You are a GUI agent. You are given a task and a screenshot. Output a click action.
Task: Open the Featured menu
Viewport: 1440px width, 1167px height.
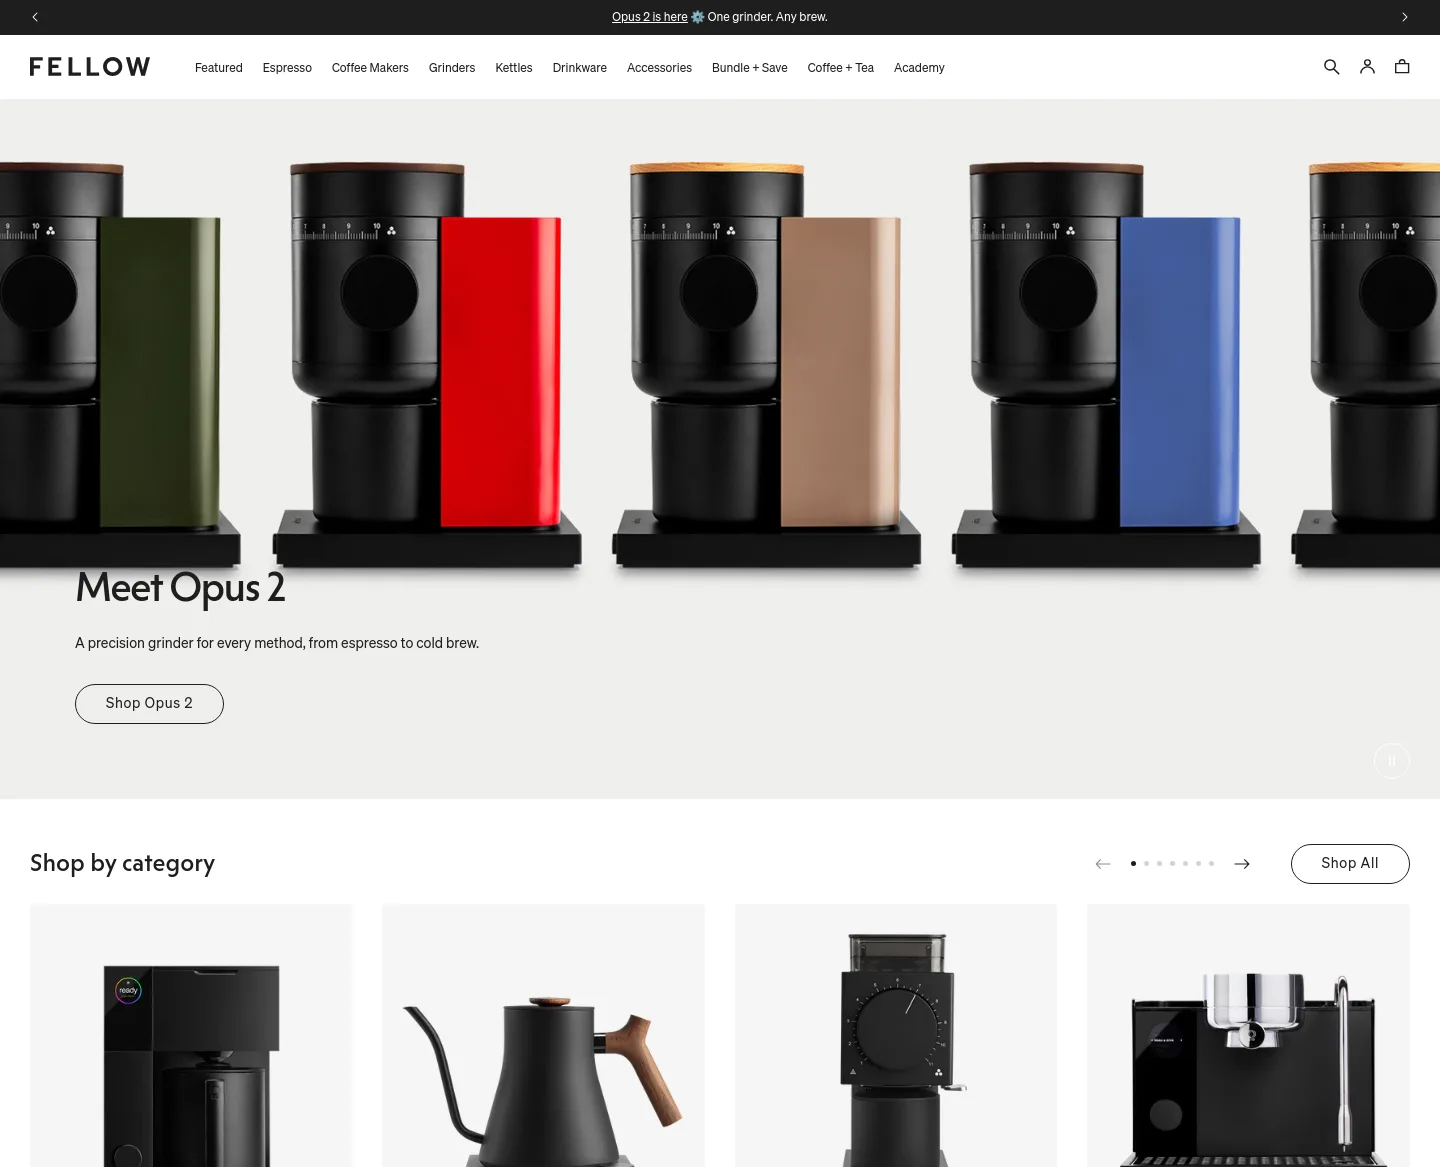point(219,68)
